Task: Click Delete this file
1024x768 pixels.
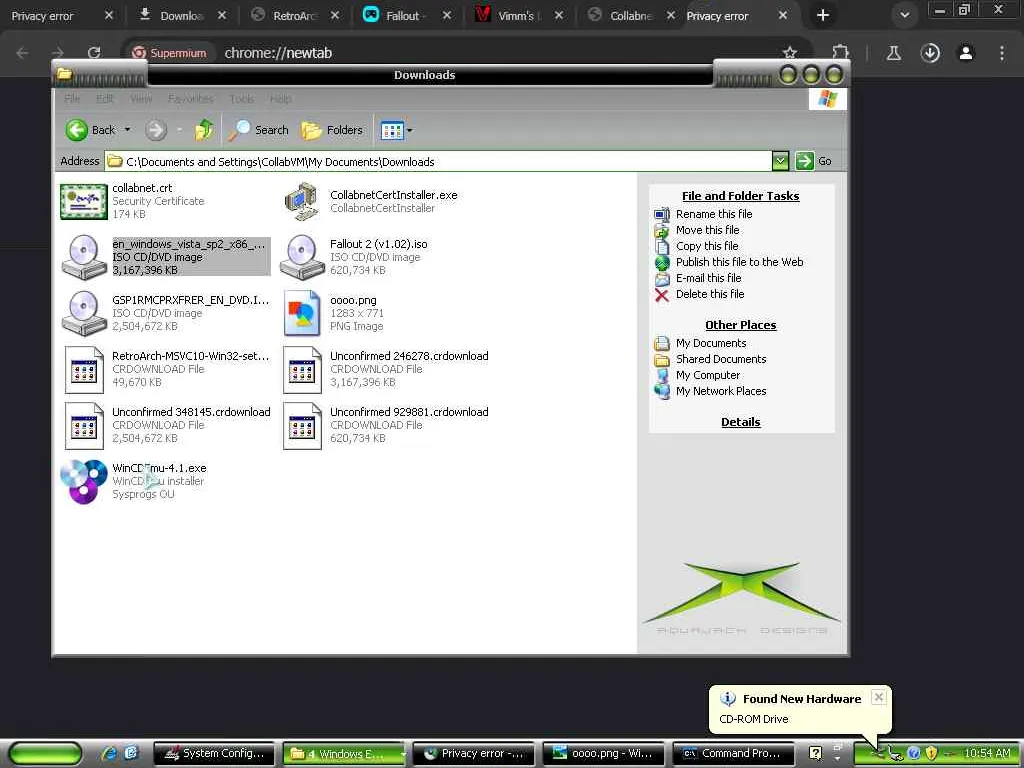Action: 710,294
